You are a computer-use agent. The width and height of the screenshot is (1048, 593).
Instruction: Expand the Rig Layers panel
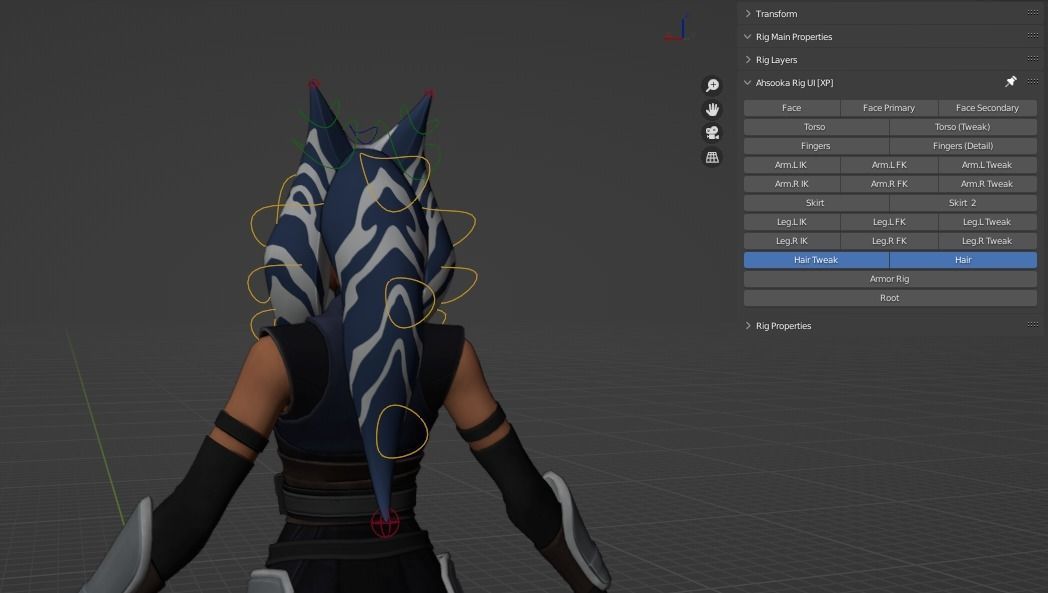(748, 60)
